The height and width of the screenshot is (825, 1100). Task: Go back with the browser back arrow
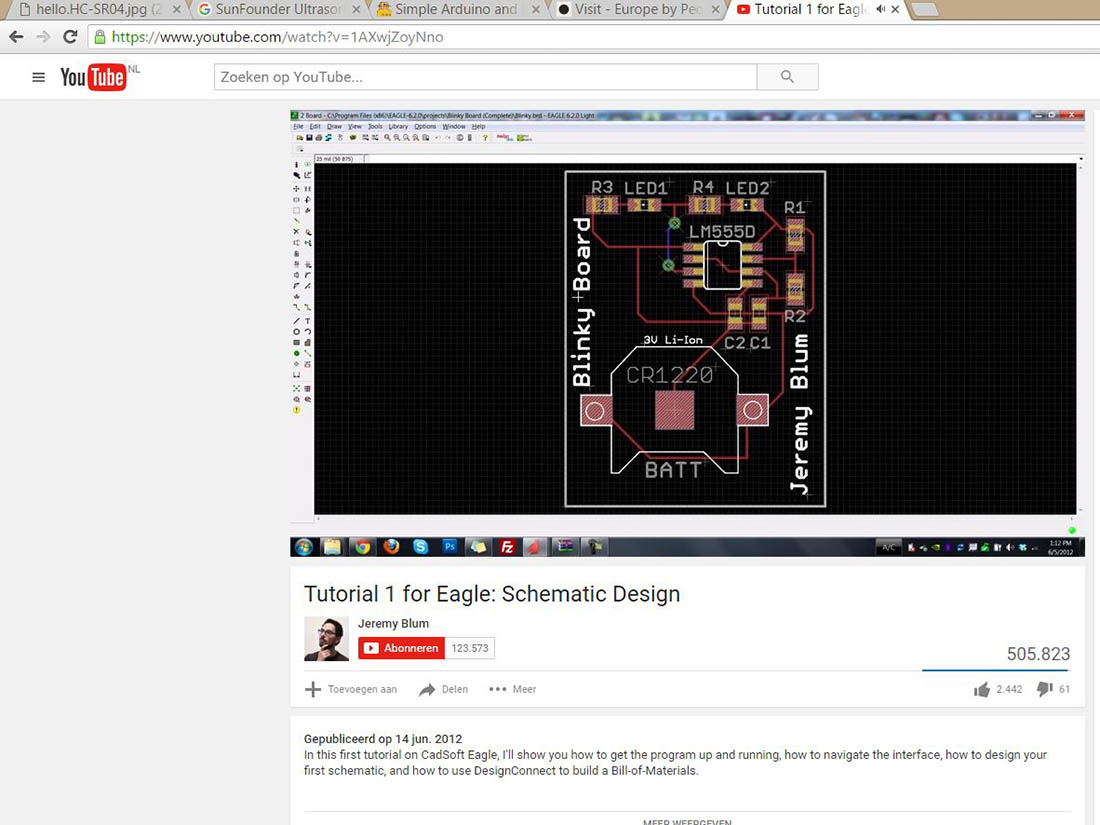point(16,37)
